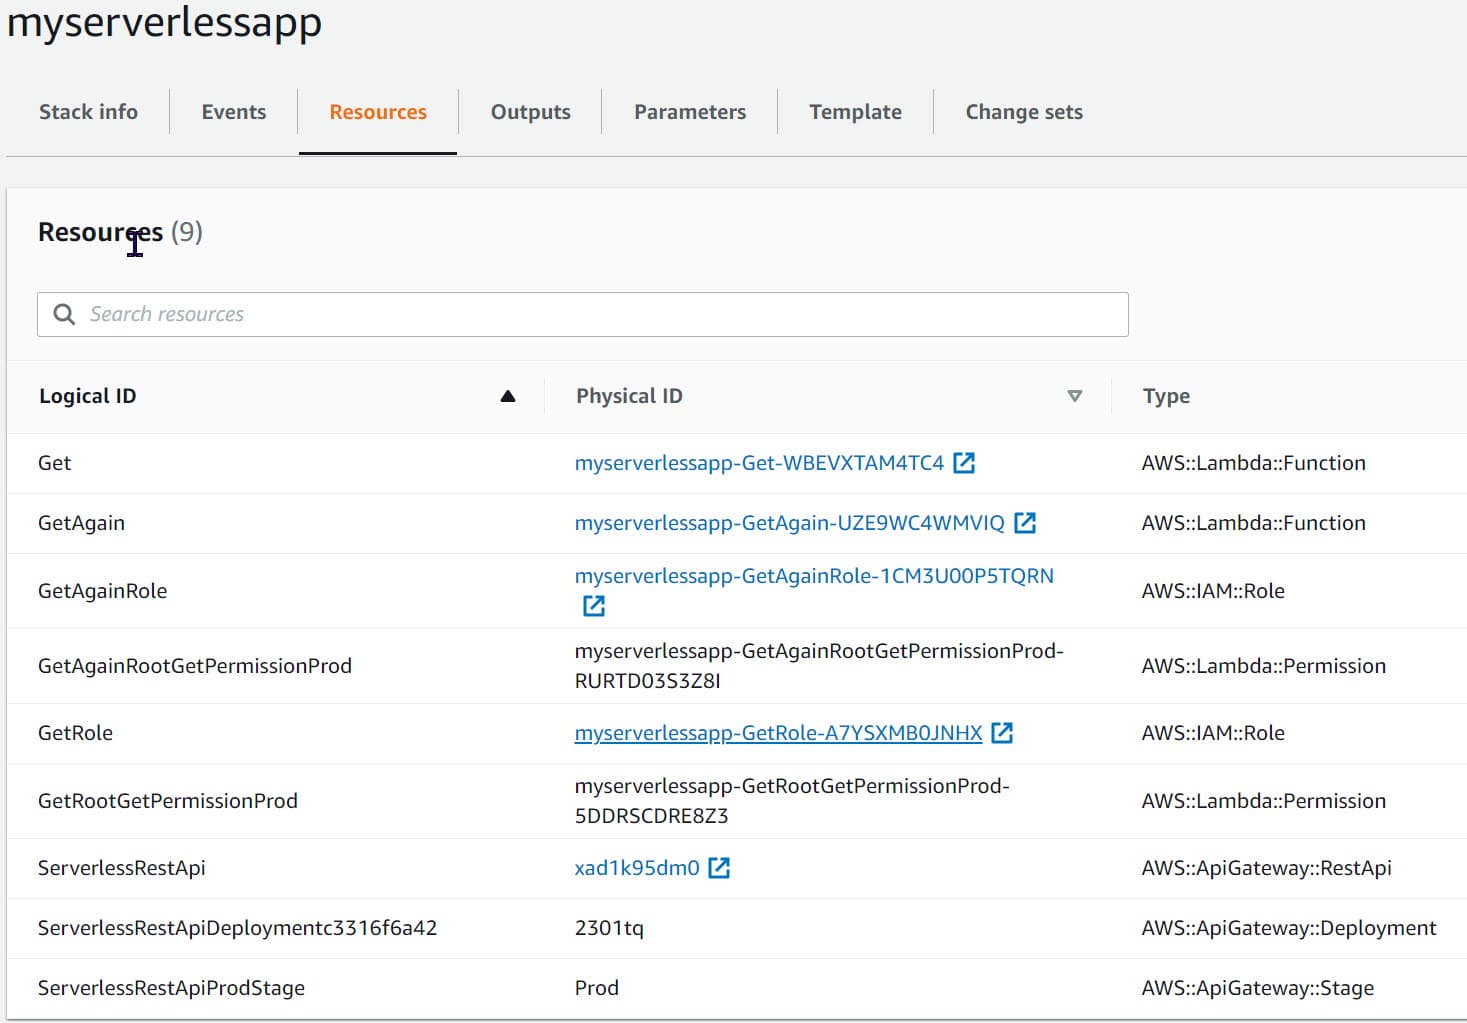Click AWS::IAM::Role type in GetRole row
The height and width of the screenshot is (1023, 1467).
tap(1213, 733)
